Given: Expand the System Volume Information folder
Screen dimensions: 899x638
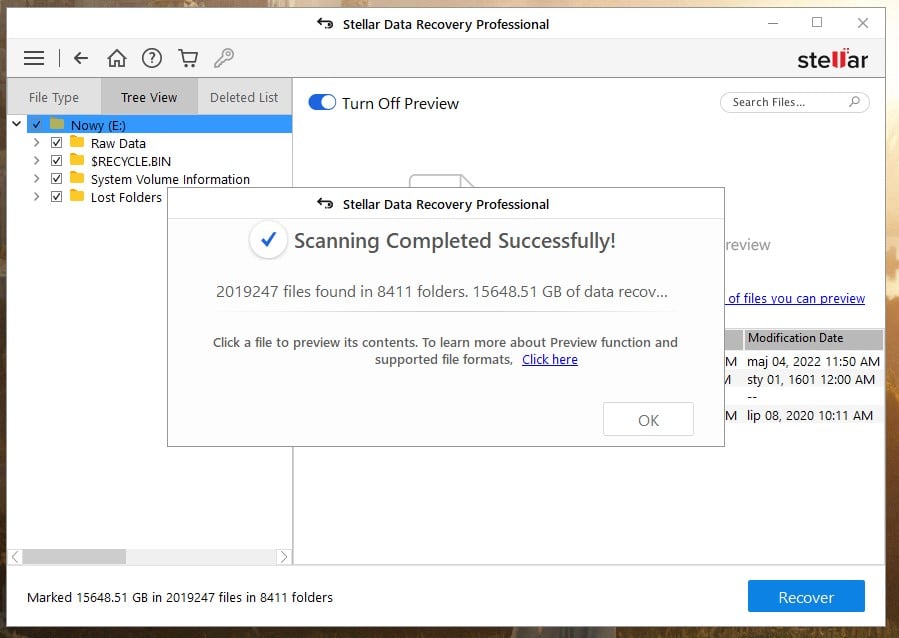Looking at the screenshot, I should [x=36, y=179].
